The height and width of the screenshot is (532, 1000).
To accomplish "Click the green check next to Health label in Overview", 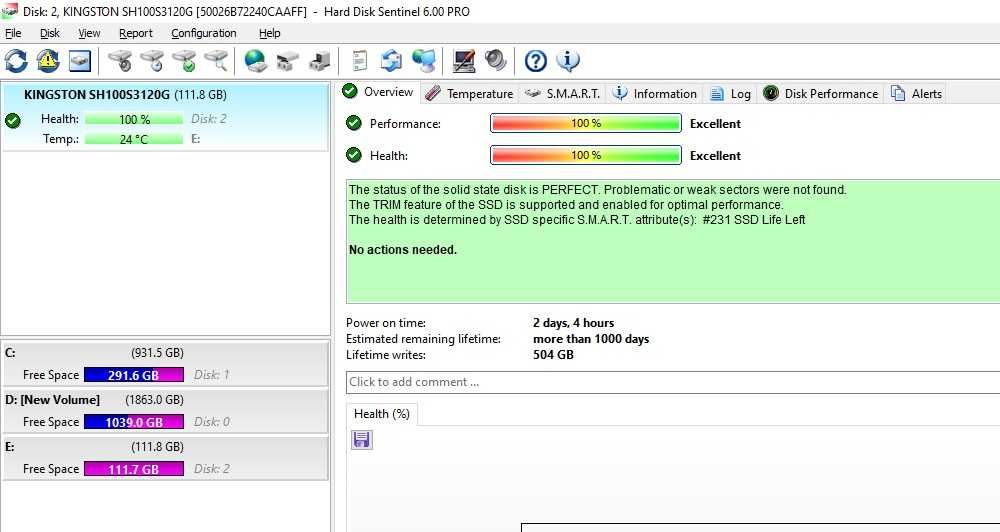I will pyautogui.click(x=354, y=154).
